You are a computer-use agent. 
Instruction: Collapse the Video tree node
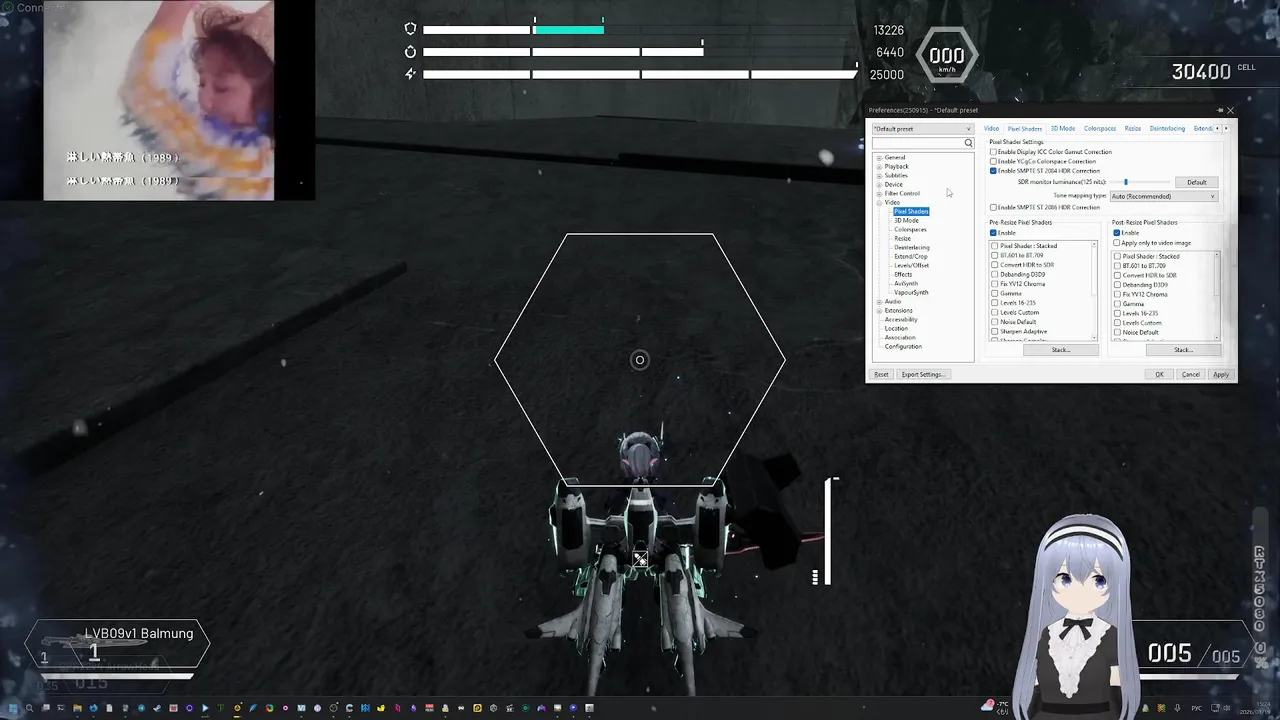(x=879, y=203)
